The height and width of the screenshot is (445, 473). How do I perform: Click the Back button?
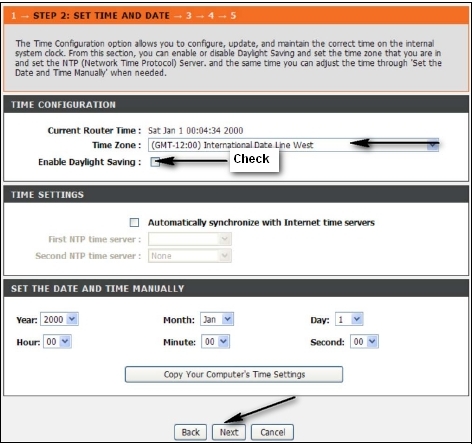click(x=190, y=432)
